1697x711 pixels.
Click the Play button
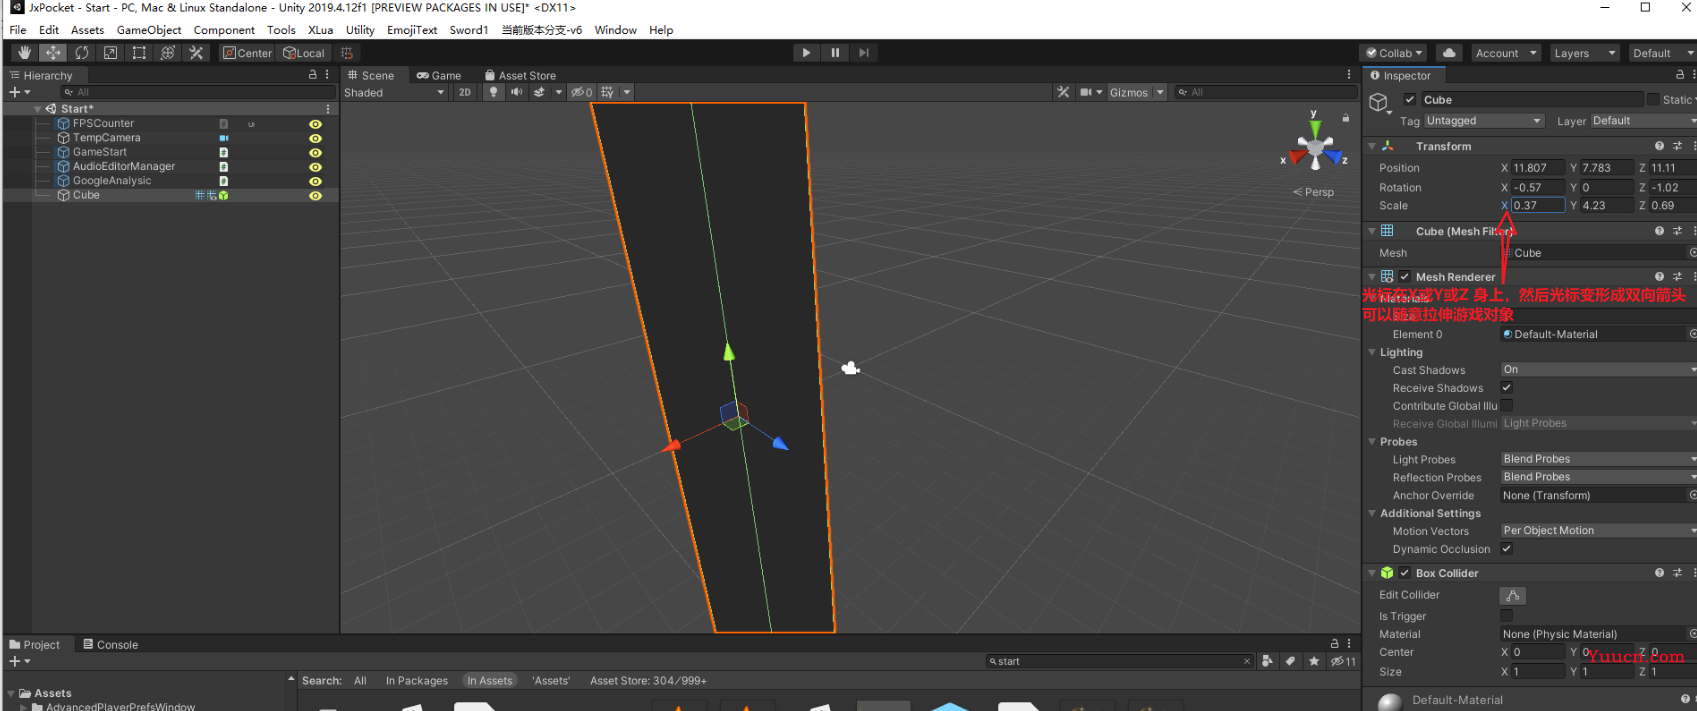click(806, 53)
